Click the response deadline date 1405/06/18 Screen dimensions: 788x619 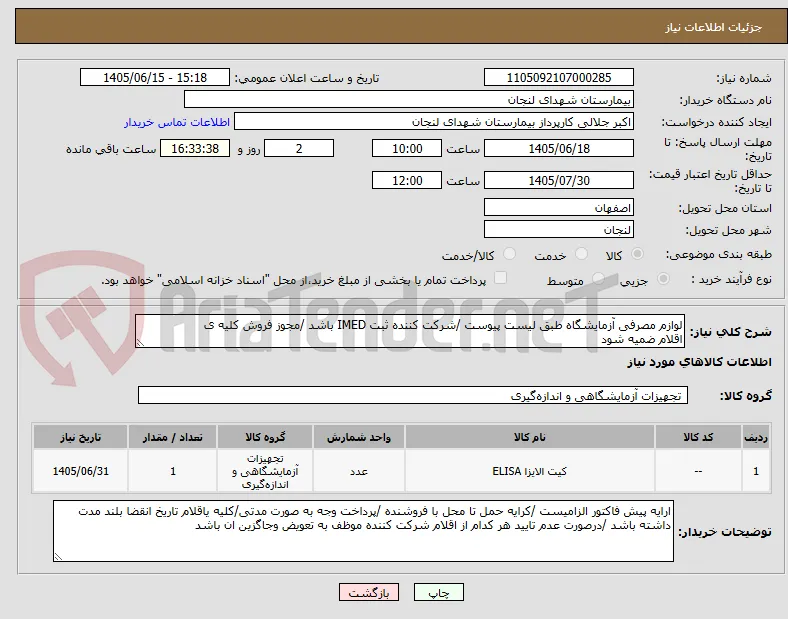(559, 148)
